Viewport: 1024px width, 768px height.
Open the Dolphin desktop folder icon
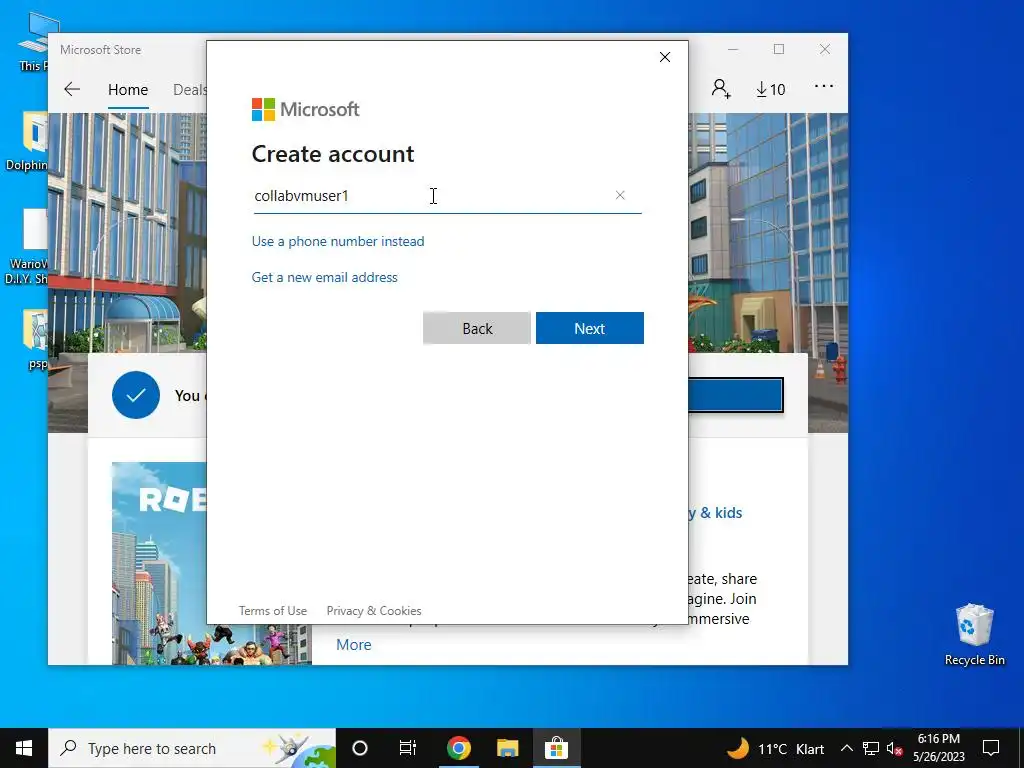tap(27, 140)
